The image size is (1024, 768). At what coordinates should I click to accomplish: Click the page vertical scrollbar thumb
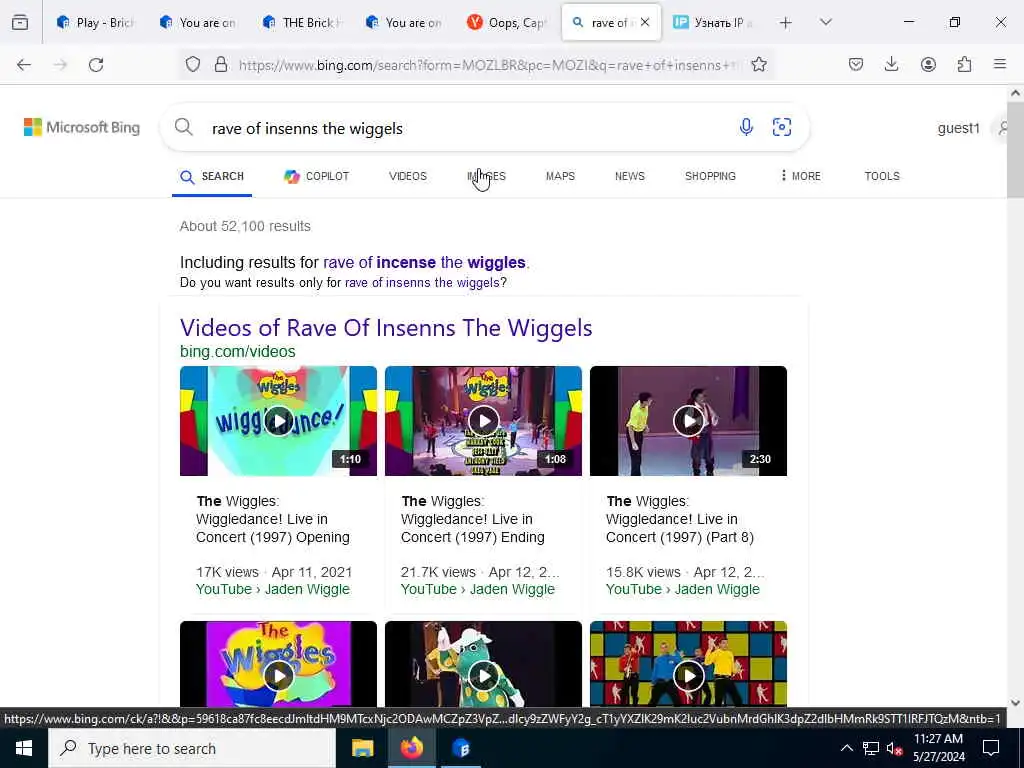click(x=1015, y=150)
